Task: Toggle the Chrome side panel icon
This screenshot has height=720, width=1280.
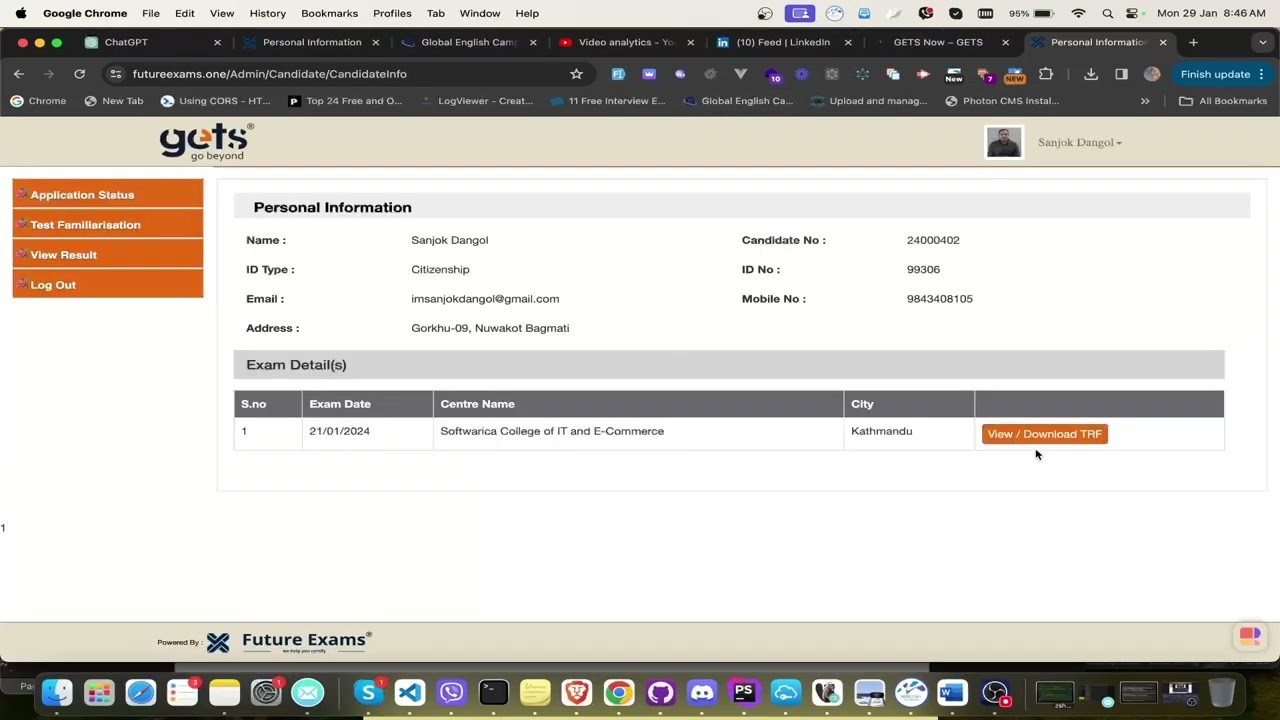Action: click(x=1121, y=74)
